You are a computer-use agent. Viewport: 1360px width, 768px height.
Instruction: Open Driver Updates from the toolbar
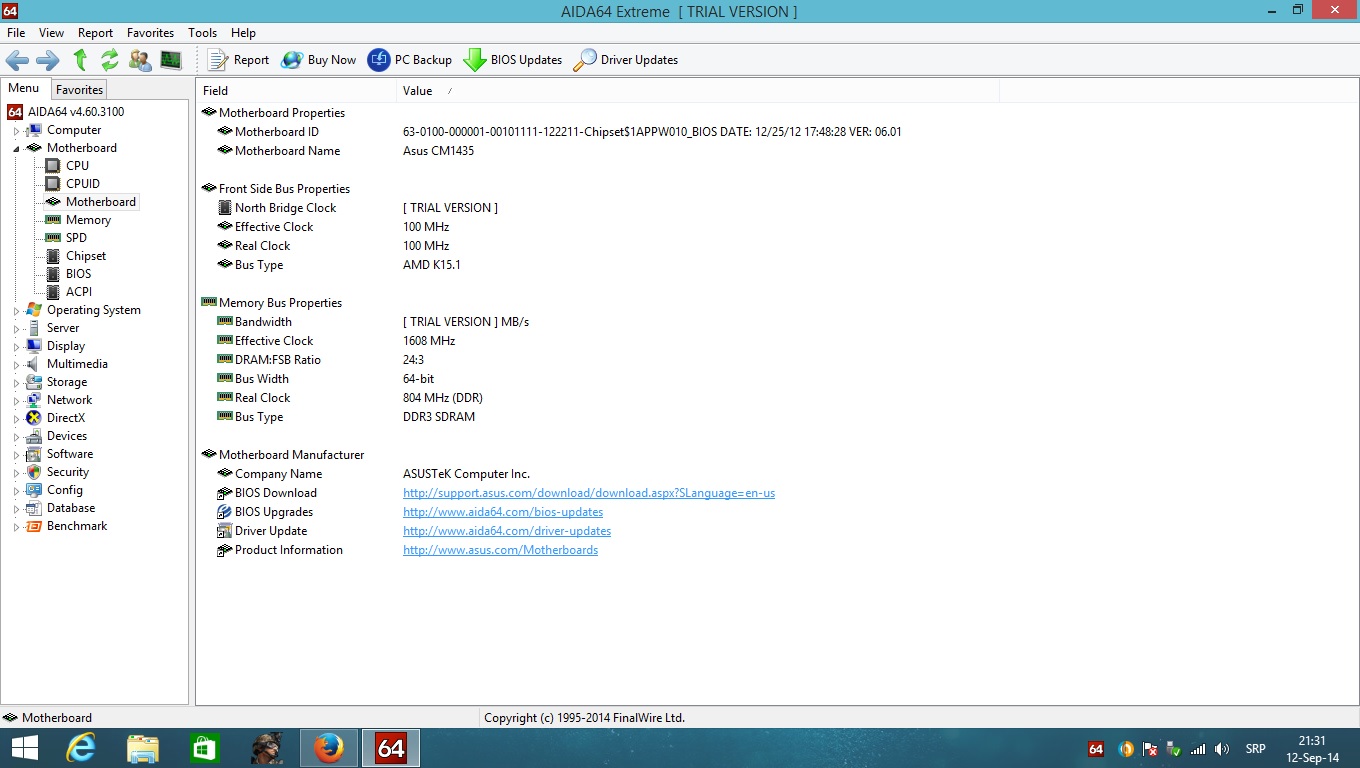point(626,60)
